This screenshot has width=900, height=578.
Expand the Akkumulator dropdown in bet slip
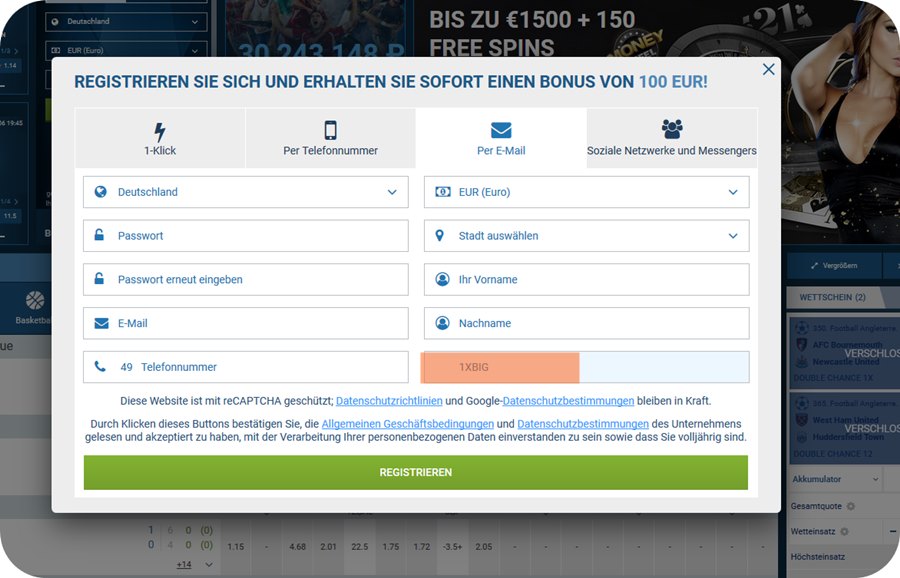[x=835, y=479]
